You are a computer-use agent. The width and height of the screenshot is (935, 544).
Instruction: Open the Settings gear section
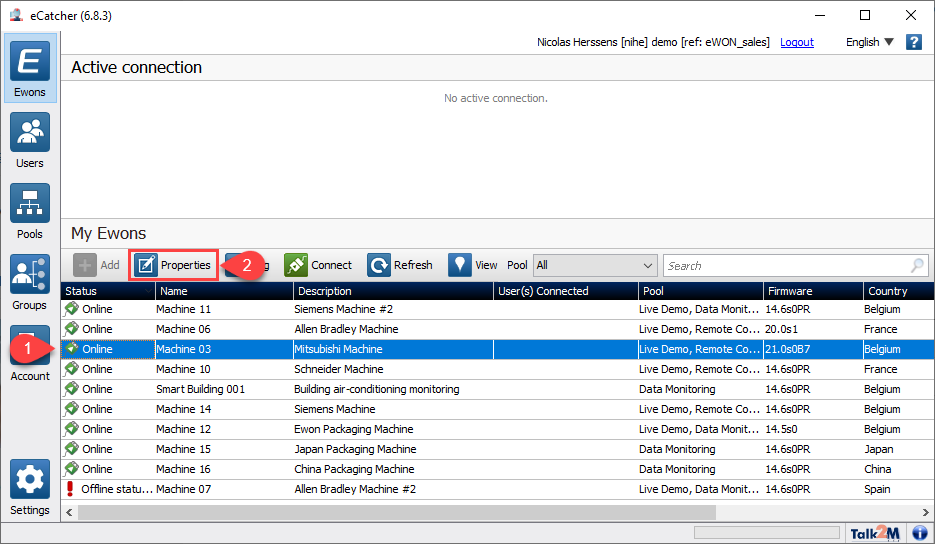30,487
